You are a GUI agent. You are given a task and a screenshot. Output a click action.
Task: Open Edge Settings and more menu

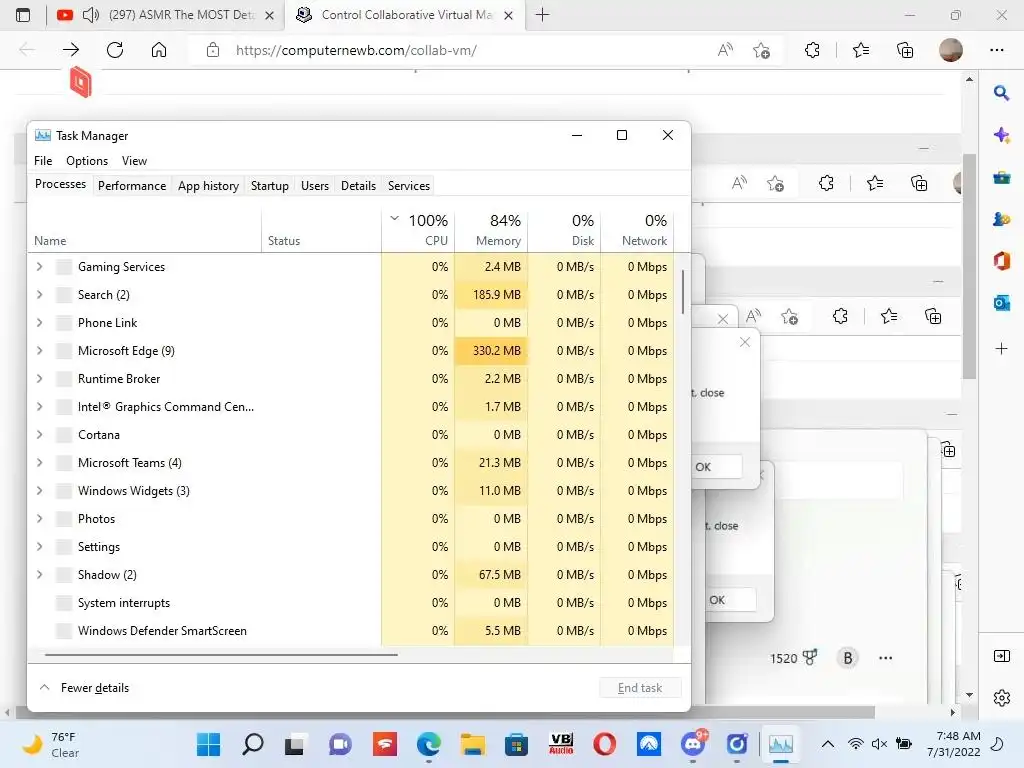pos(997,50)
